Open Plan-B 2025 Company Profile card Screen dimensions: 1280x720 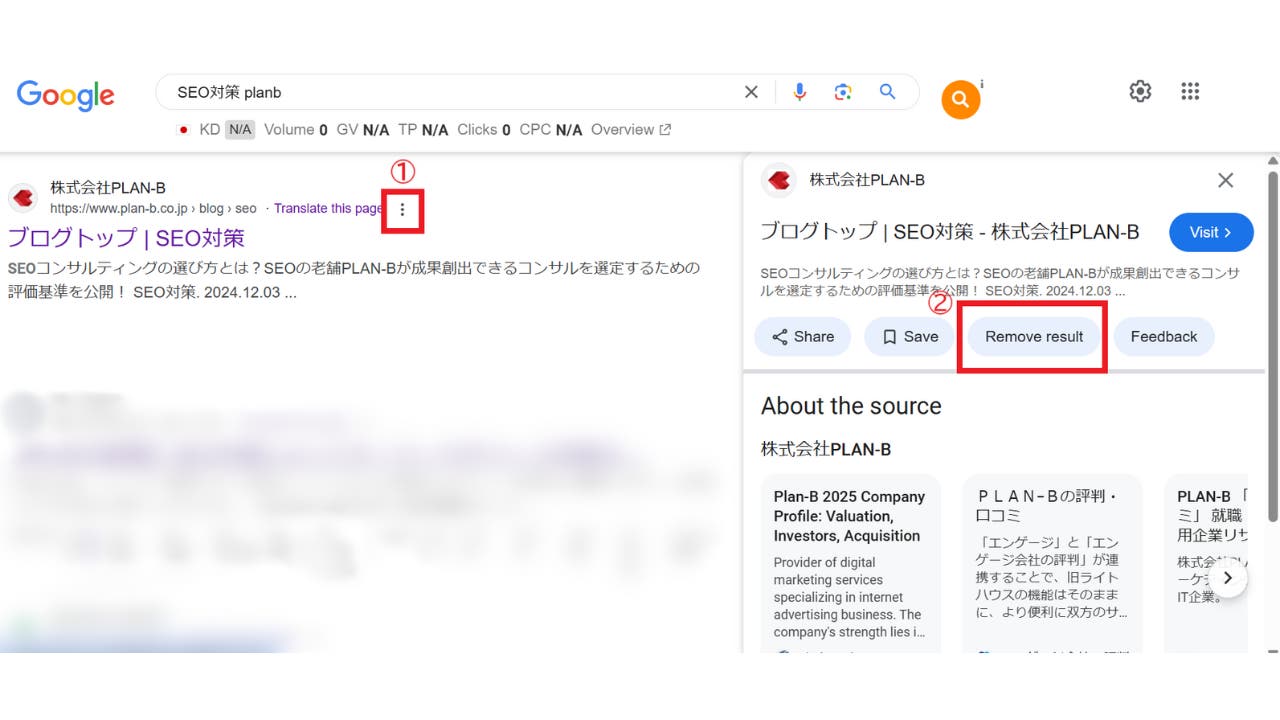coord(851,564)
